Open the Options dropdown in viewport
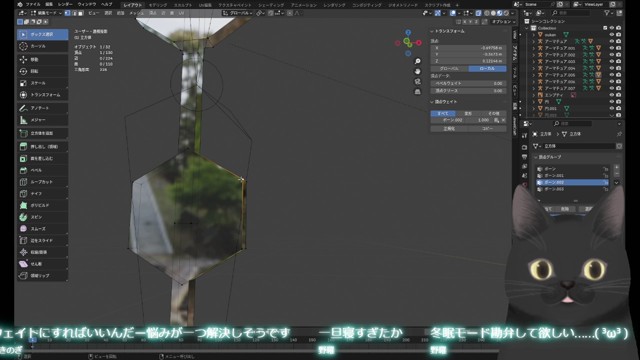This screenshot has width=640, height=360. [502, 21]
